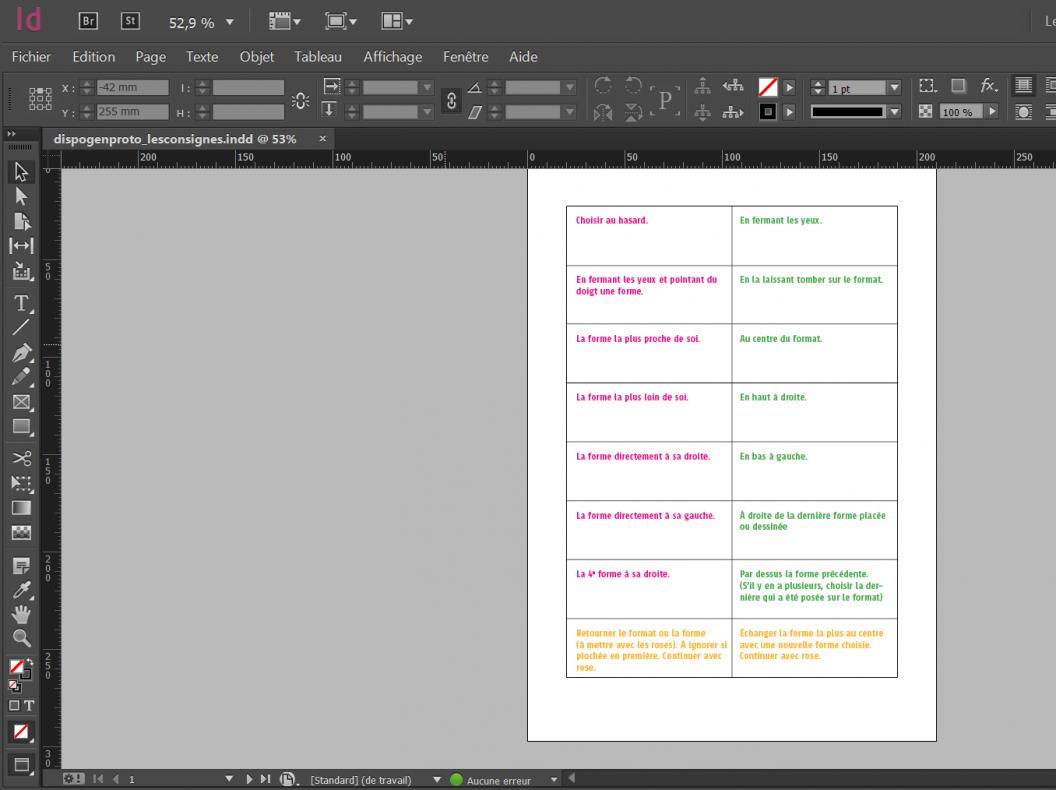Image resolution: width=1056 pixels, height=790 pixels.
Task: Select the Free Transform tool
Action: point(21,483)
